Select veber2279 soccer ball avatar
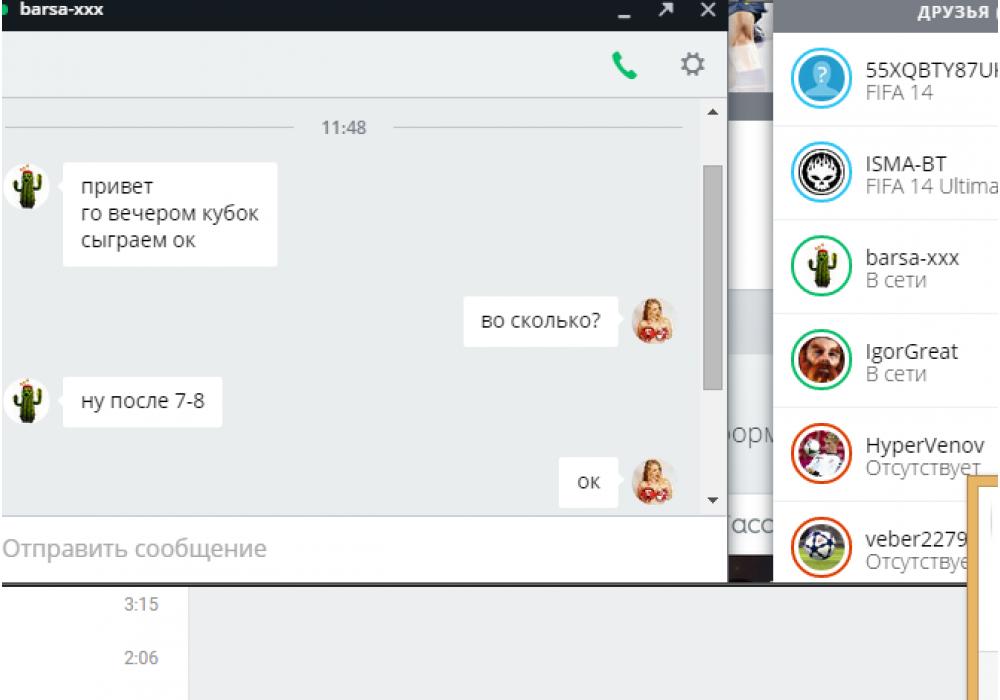Viewport: 1000px width, 700px height. [x=820, y=548]
